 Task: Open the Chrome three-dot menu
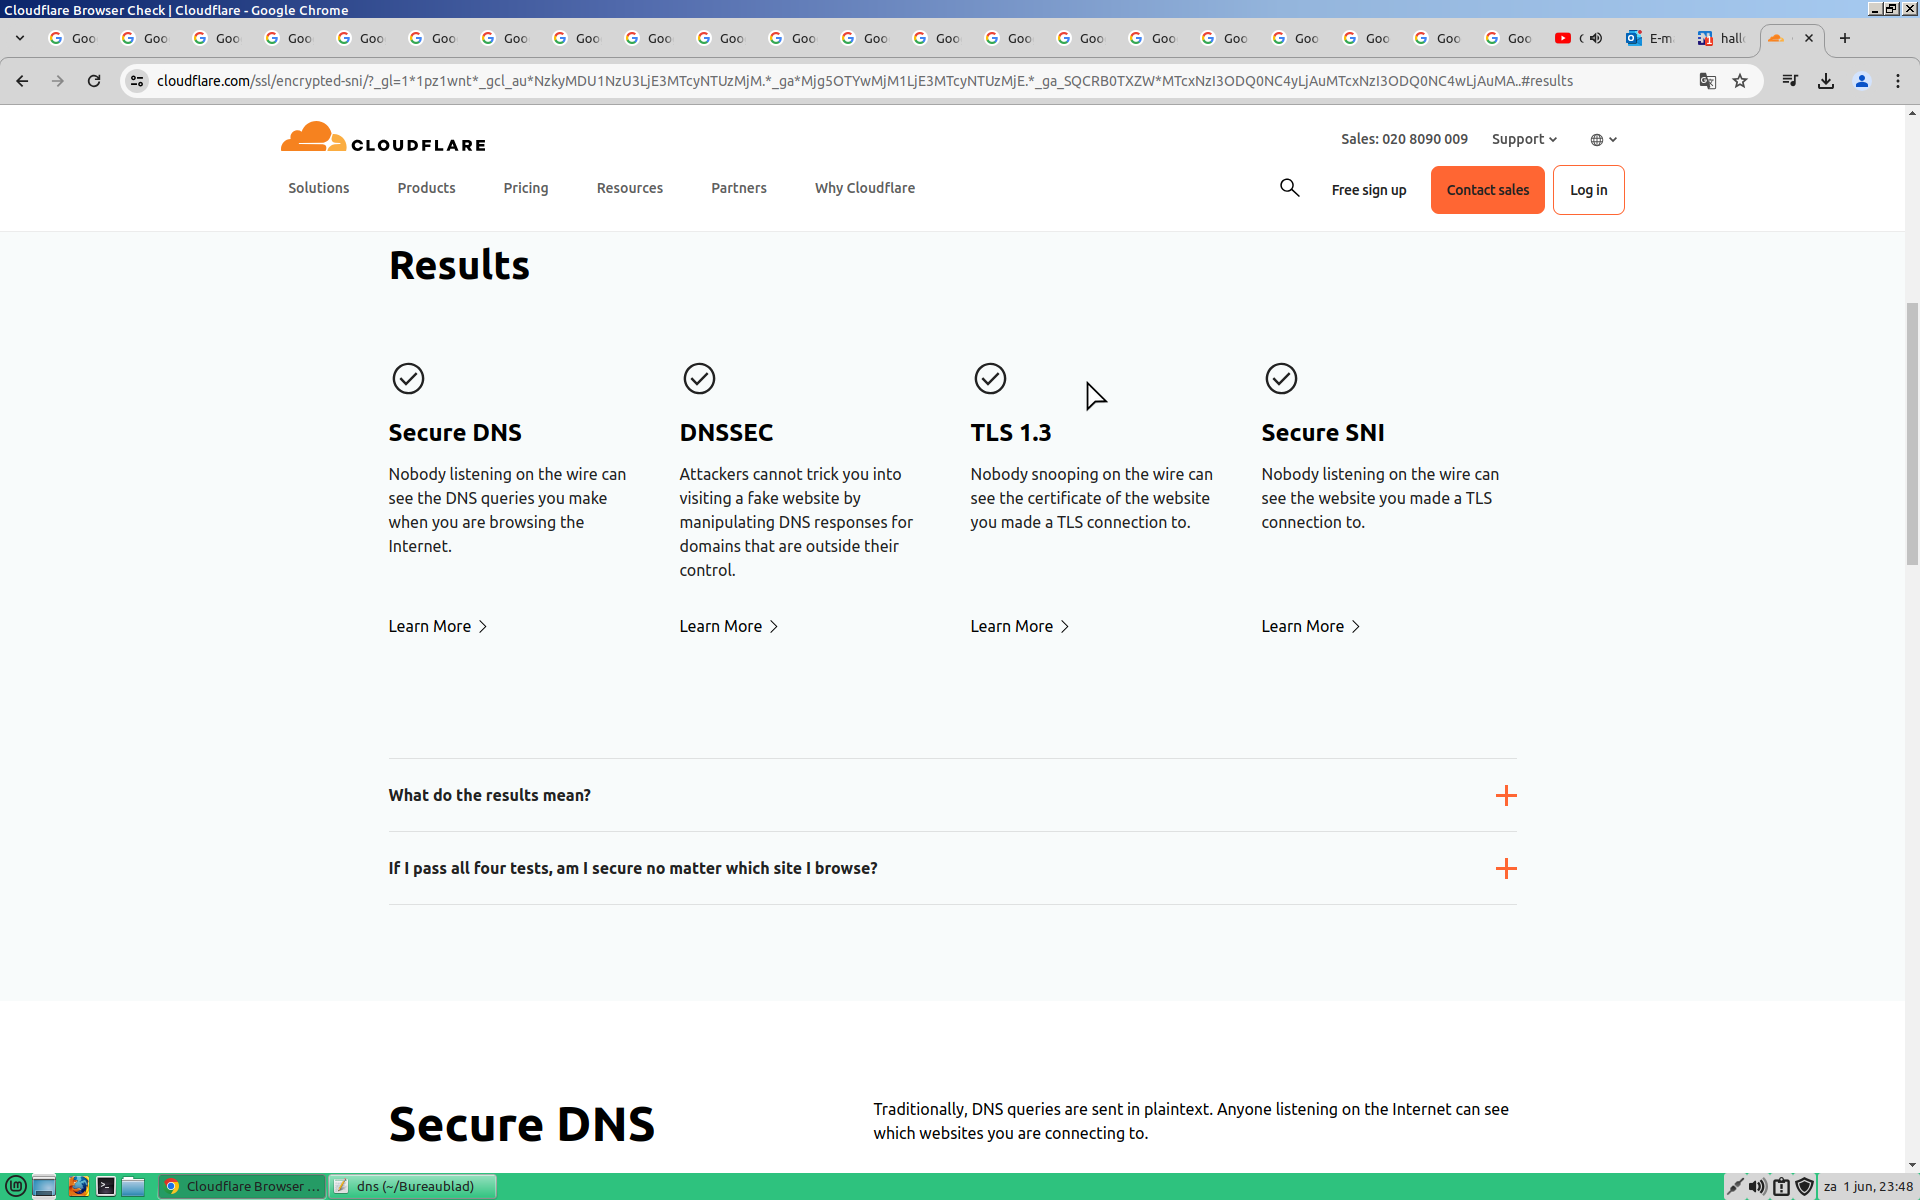click(1898, 81)
